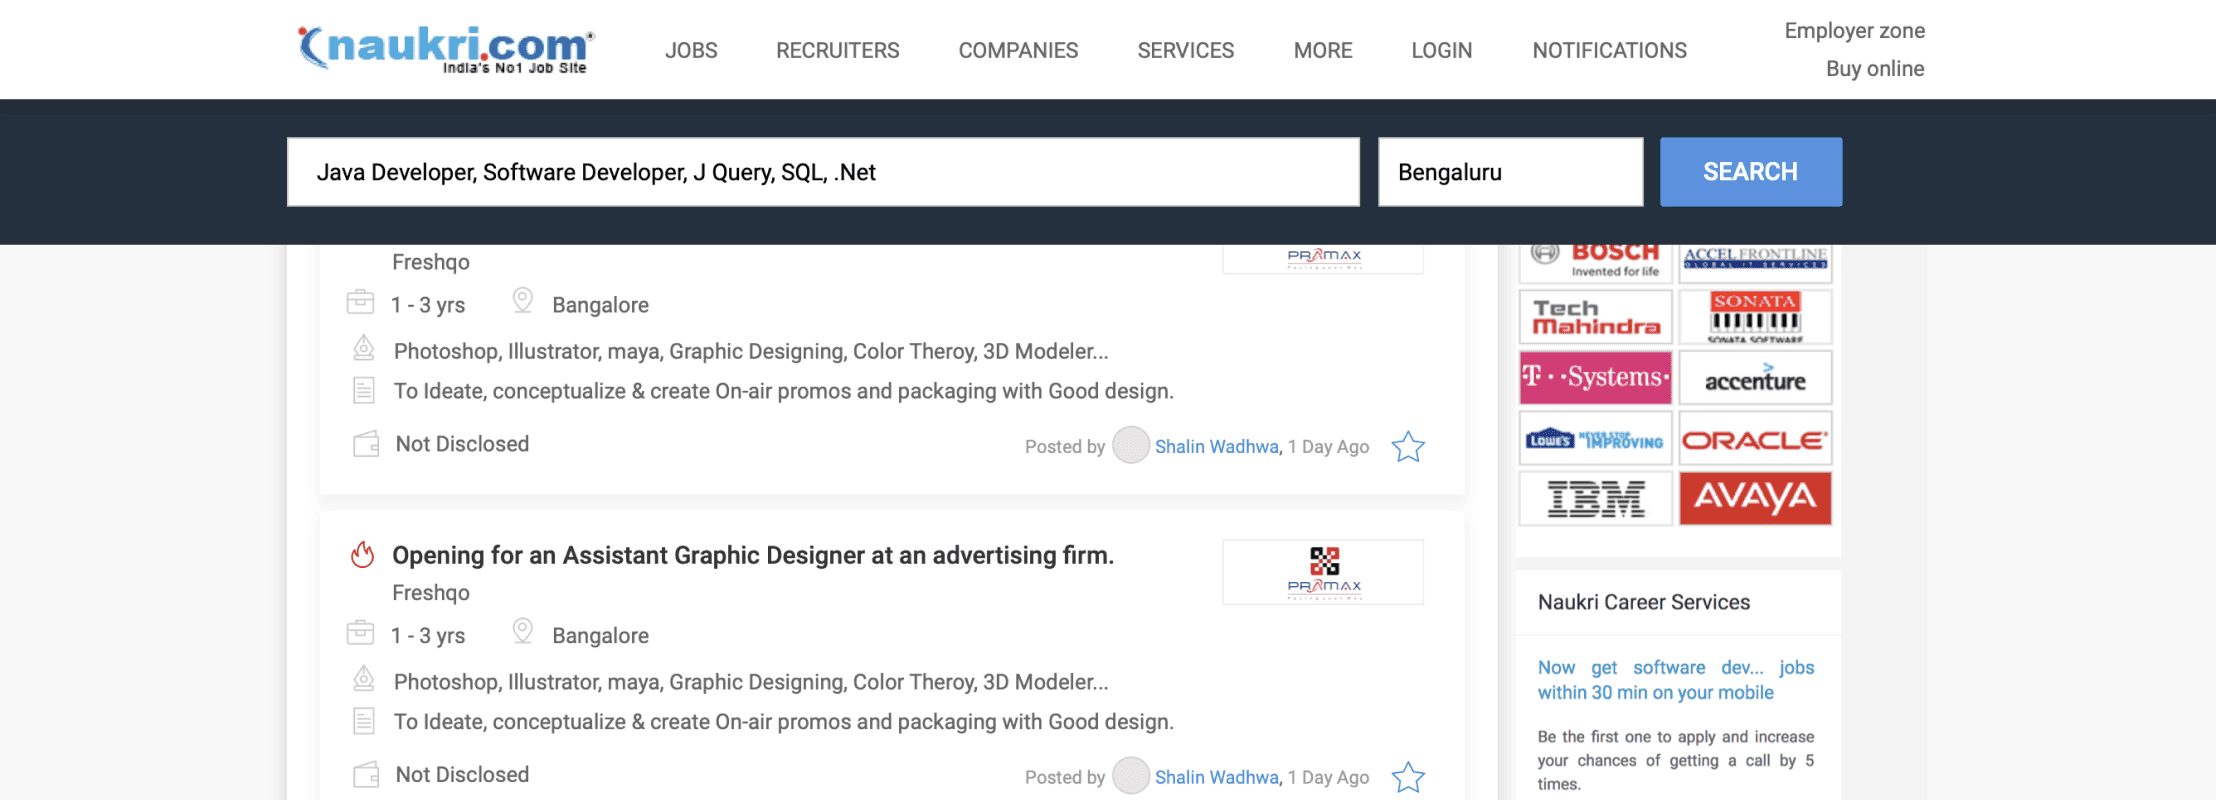Click recruiter avatar in Assistant Graphic Designer card
Image resolution: width=2216 pixels, height=800 pixels.
(x=1131, y=776)
